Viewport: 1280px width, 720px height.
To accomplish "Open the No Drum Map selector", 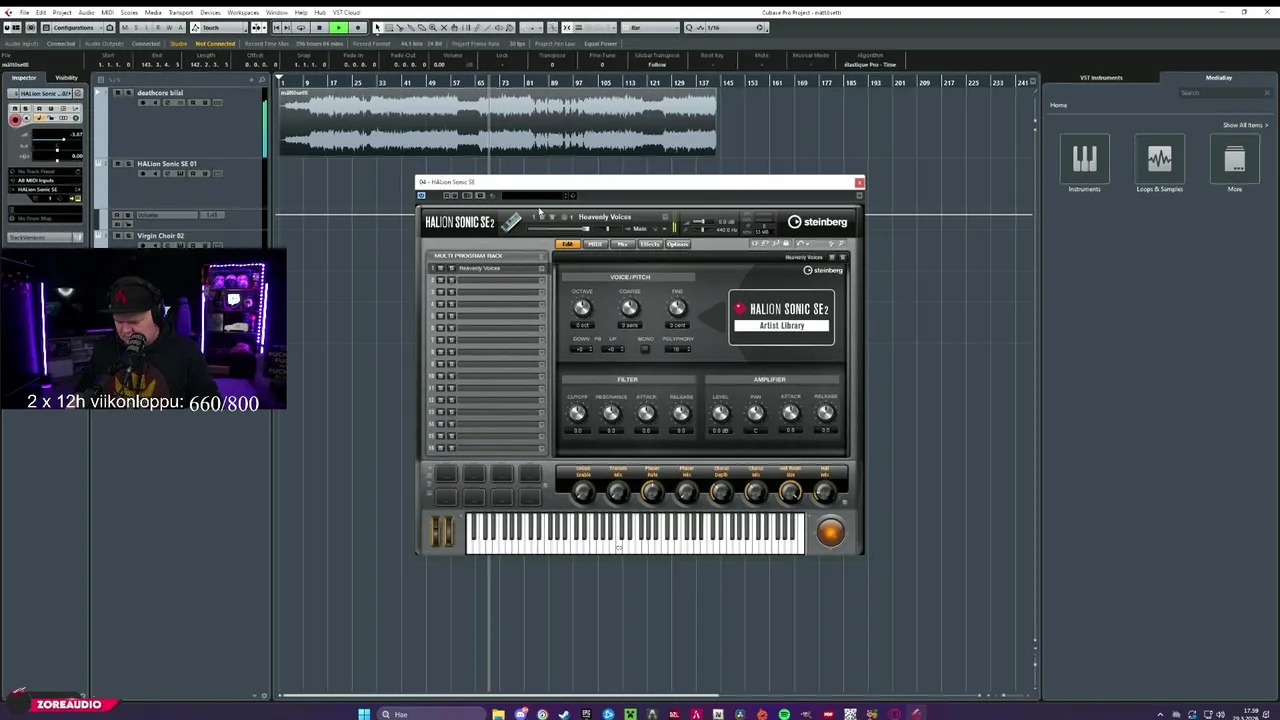I will click(45, 217).
